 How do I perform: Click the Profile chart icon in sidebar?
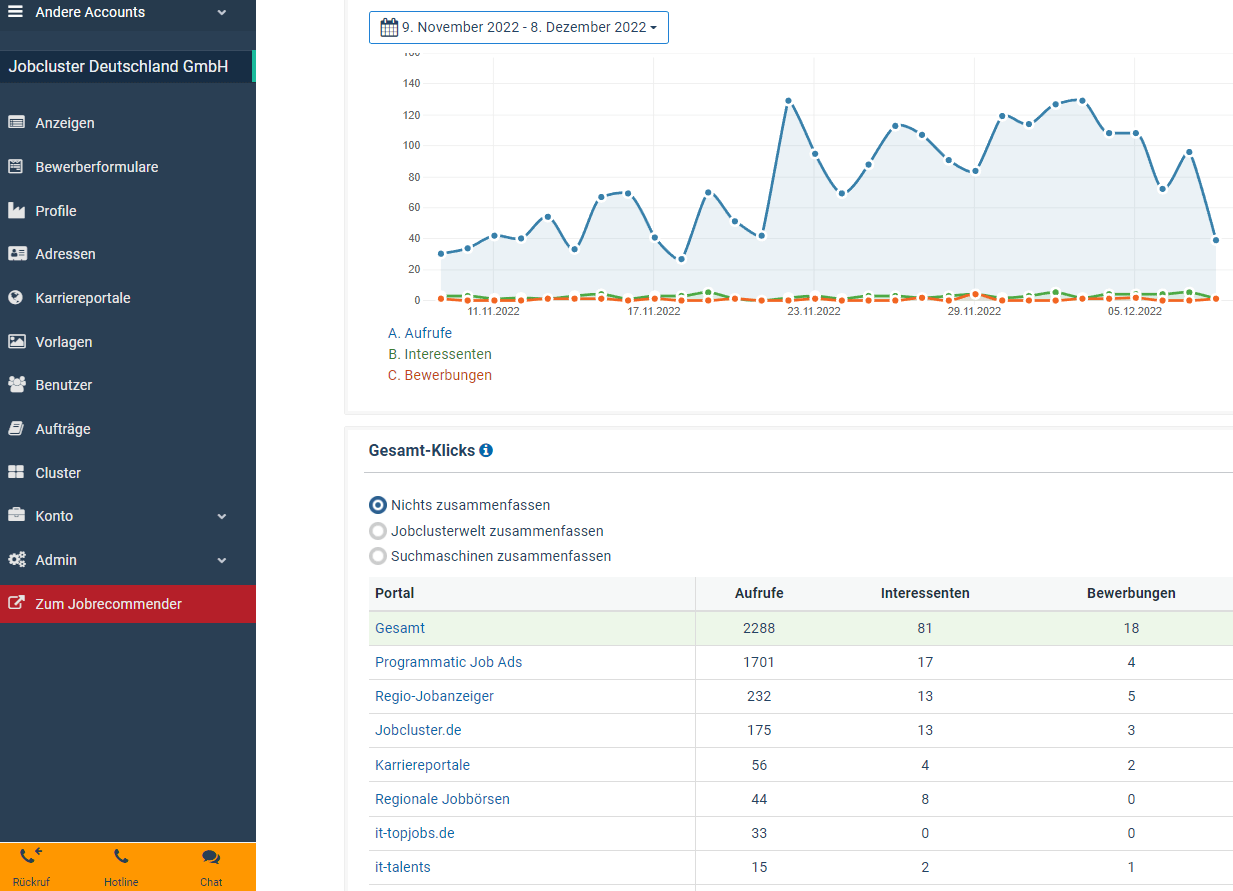16,211
